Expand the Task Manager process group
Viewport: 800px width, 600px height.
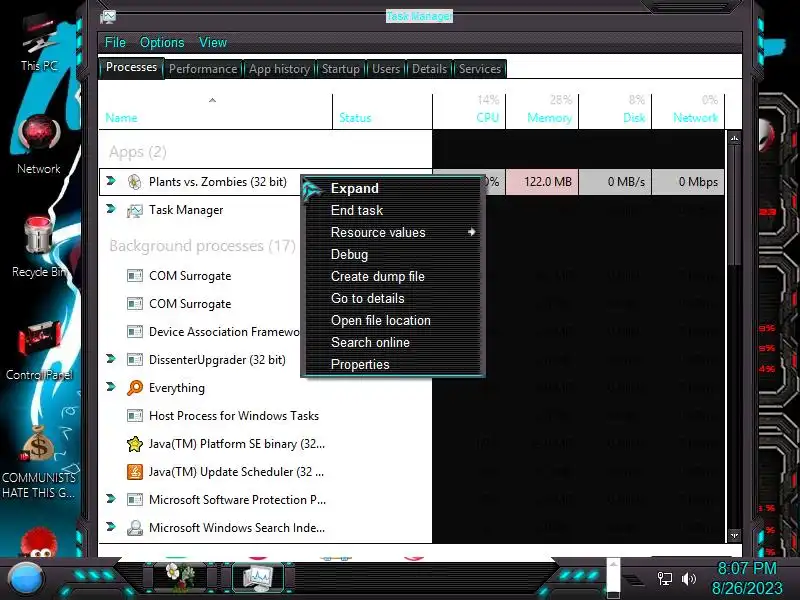click(x=111, y=209)
